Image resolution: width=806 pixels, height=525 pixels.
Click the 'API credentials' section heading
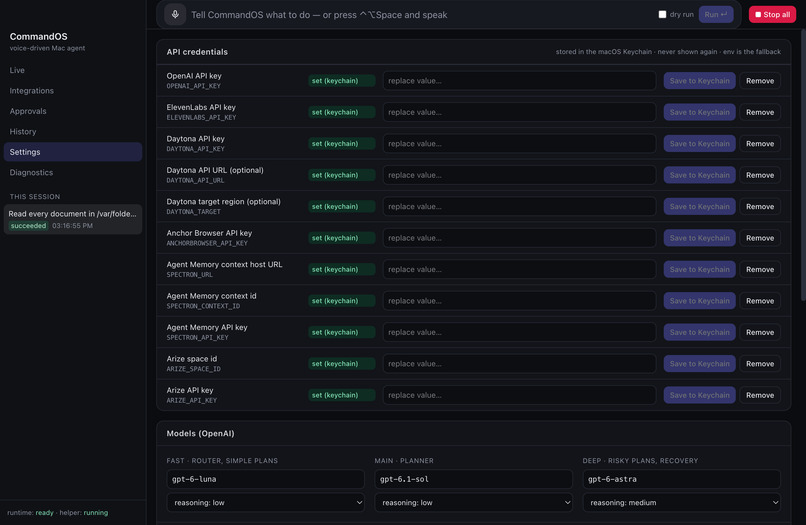click(197, 52)
